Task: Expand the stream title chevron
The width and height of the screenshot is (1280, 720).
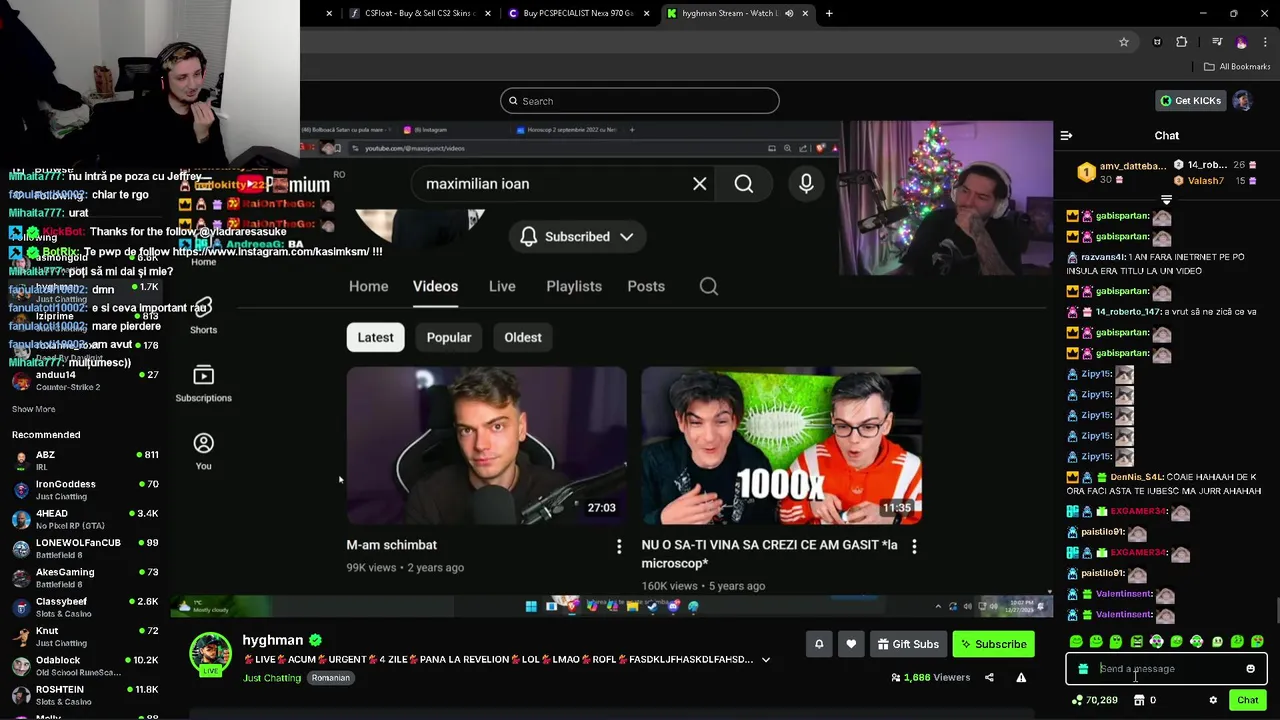Action: click(x=766, y=660)
